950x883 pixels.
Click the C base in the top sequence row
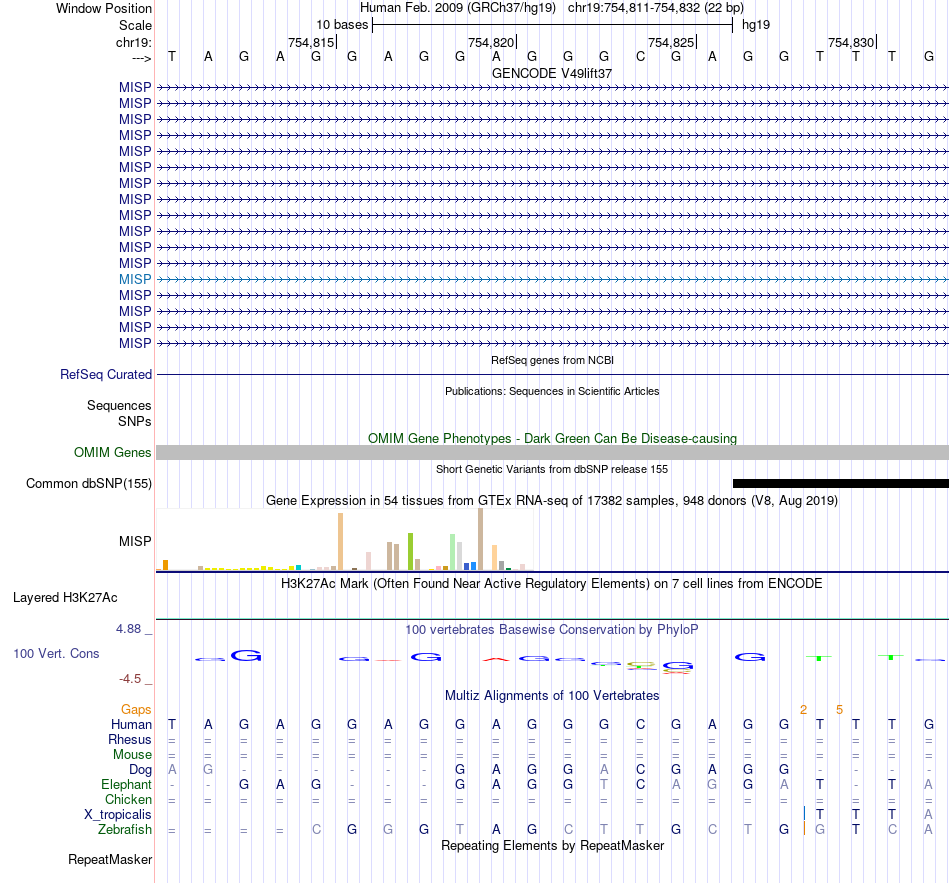[x=640, y=56]
